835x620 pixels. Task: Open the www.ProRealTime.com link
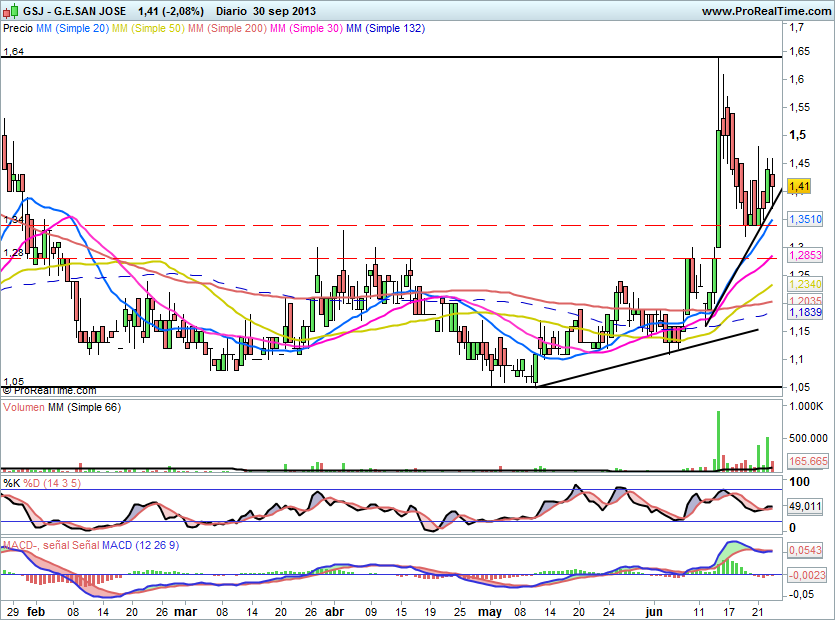coord(766,11)
